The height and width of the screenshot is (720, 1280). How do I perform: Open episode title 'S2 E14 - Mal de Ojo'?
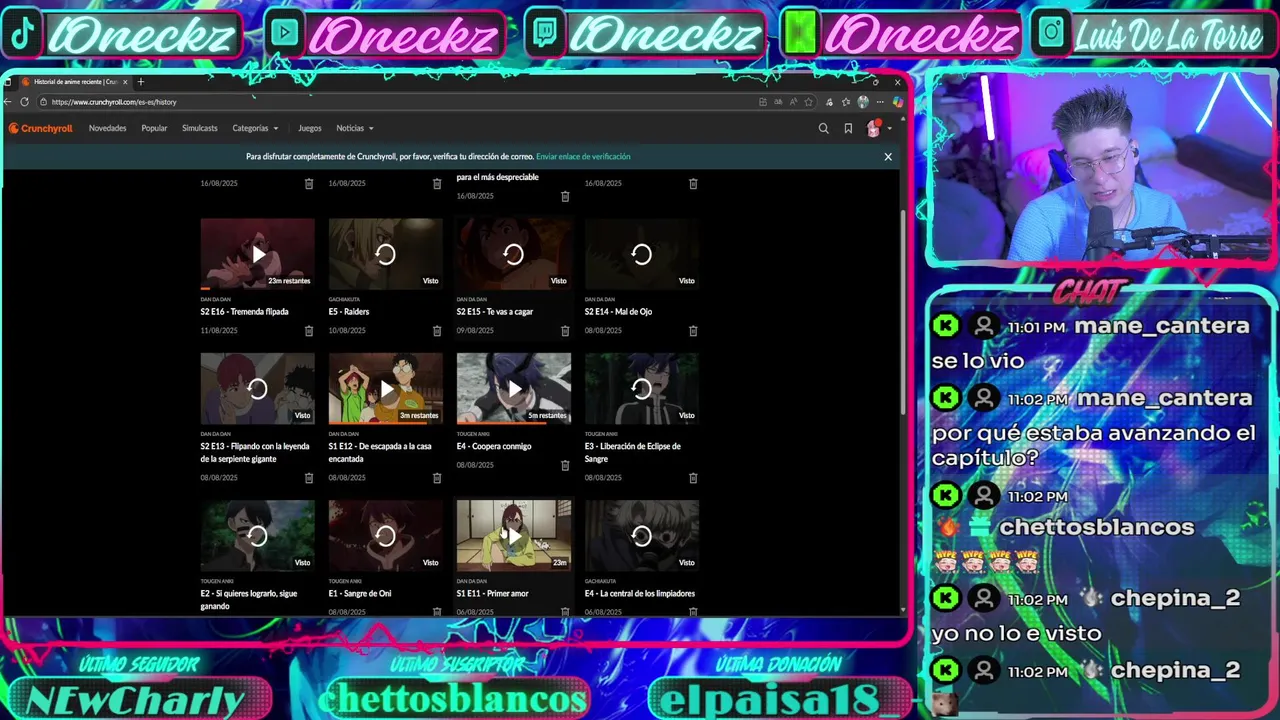618,312
